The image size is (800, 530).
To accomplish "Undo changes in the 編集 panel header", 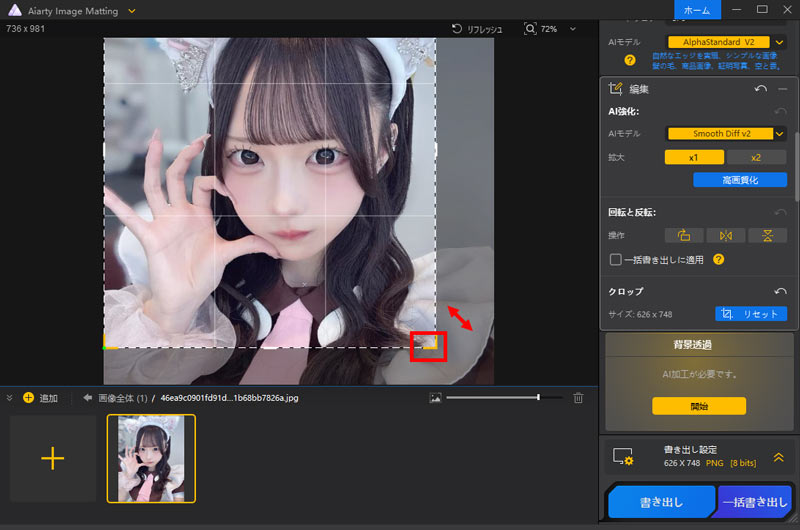I will click(x=761, y=89).
